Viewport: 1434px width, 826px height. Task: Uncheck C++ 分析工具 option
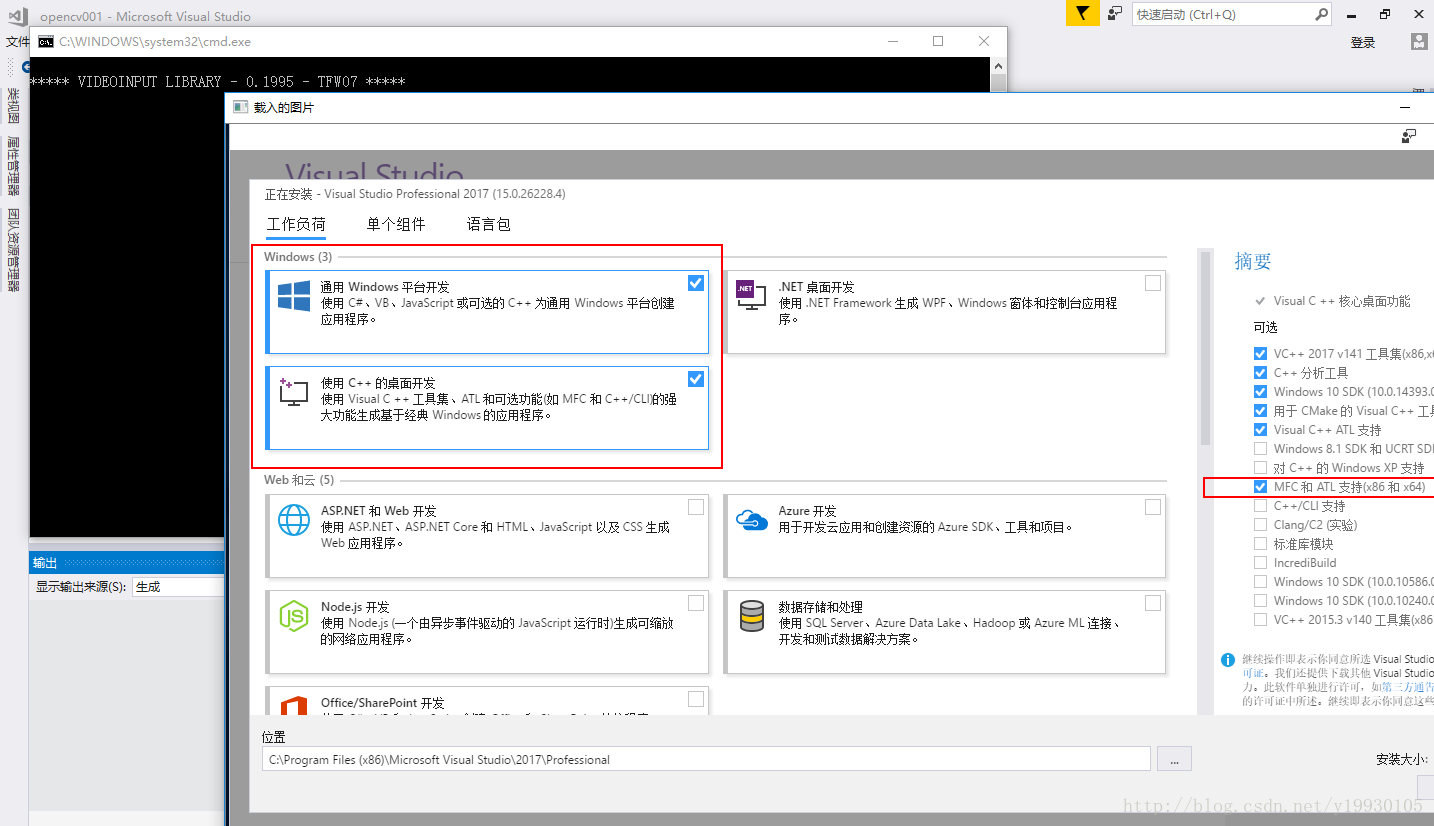tap(1260, 372)
